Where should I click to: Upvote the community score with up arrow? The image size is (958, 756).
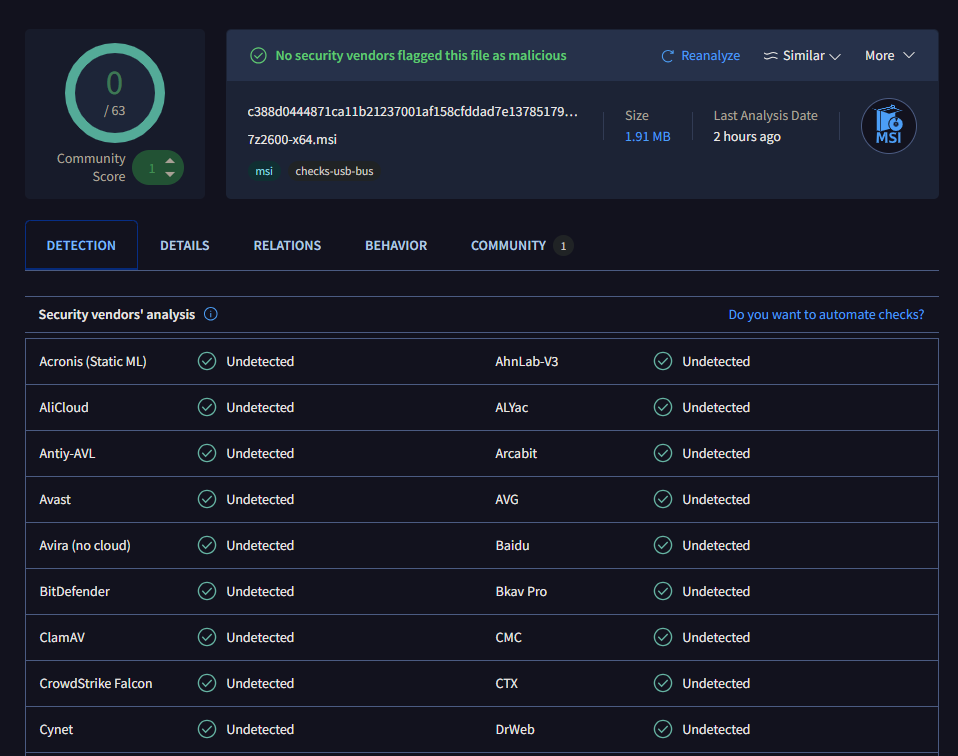[x=169, y=161]
